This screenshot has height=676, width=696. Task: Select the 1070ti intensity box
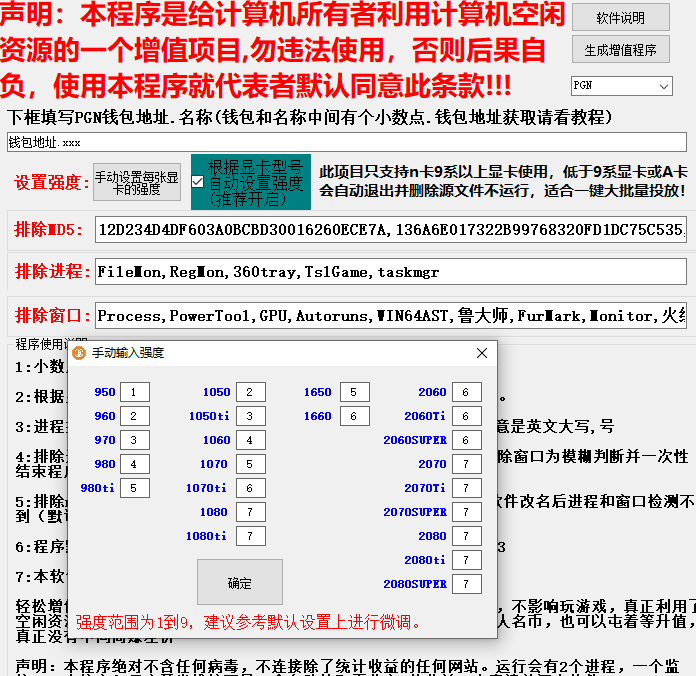click(251, 488)
